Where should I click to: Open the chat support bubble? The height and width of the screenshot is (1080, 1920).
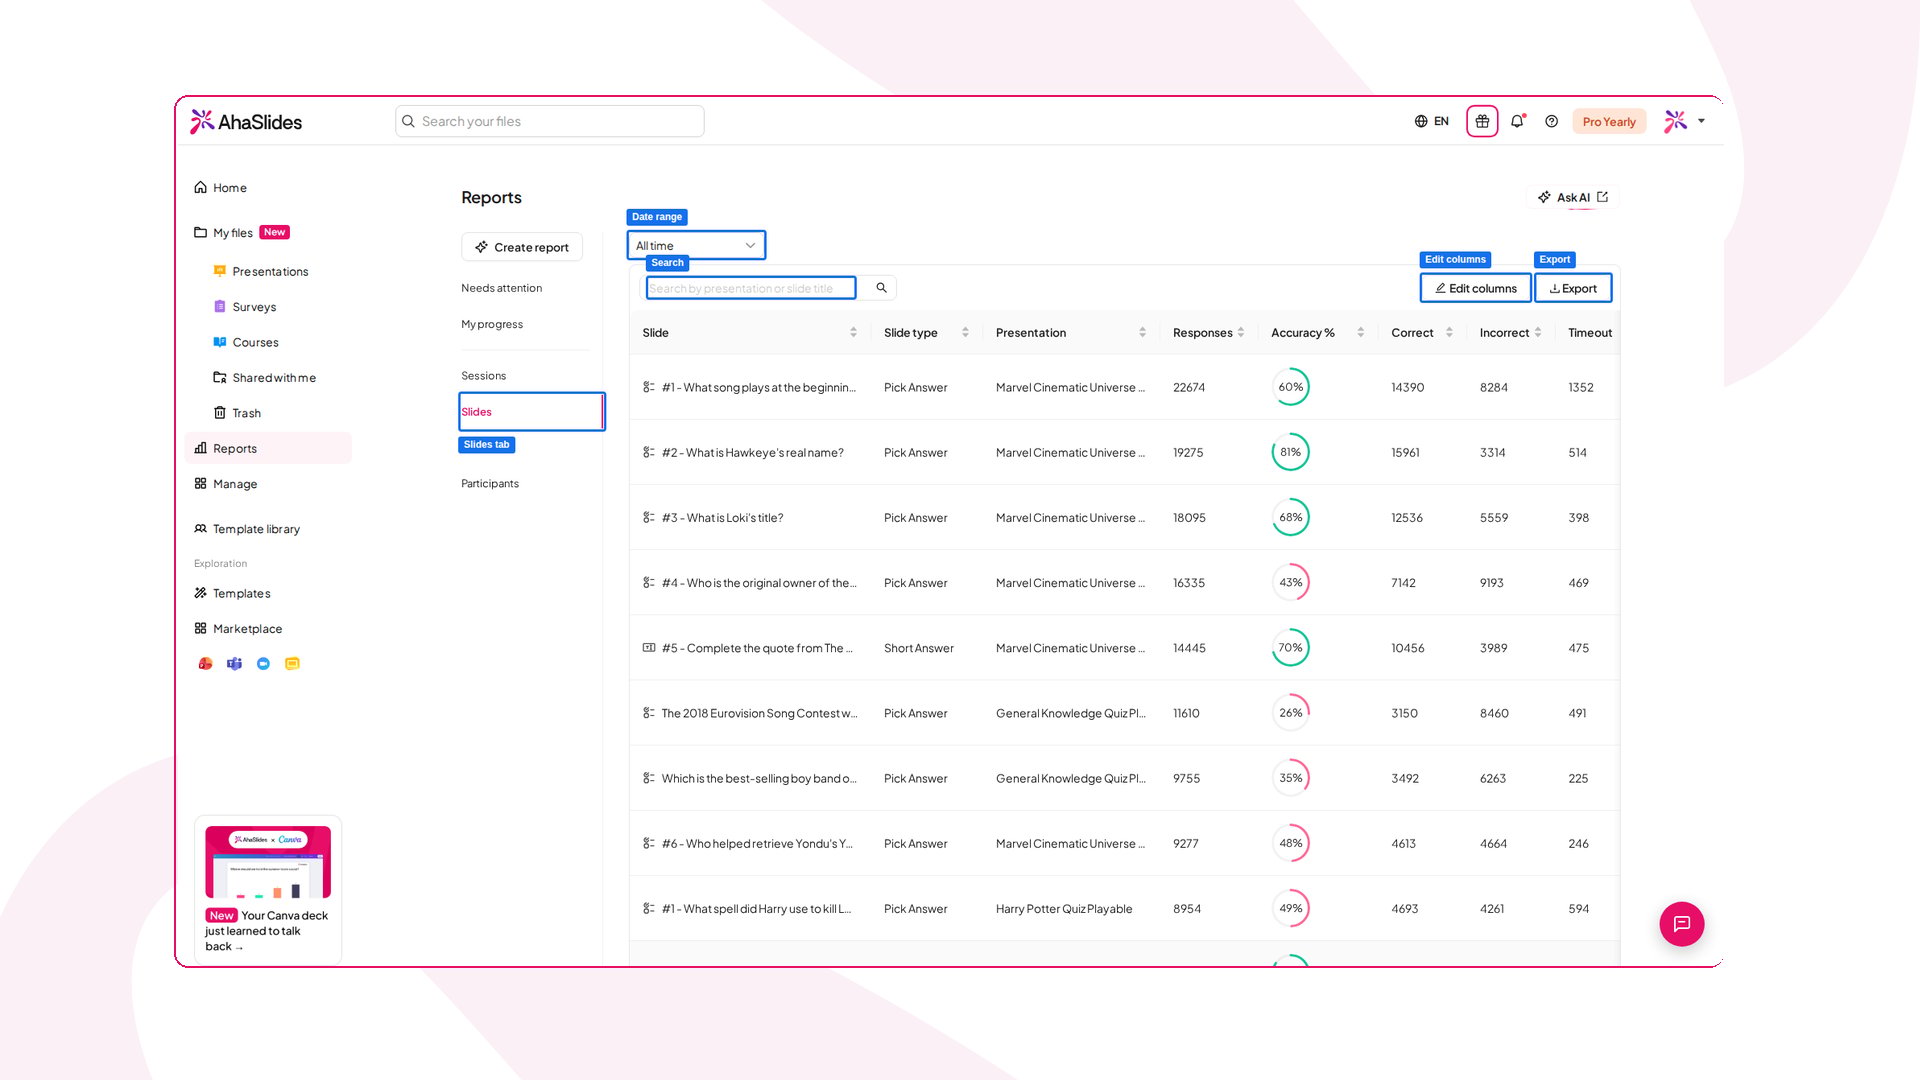[1681, 924]
